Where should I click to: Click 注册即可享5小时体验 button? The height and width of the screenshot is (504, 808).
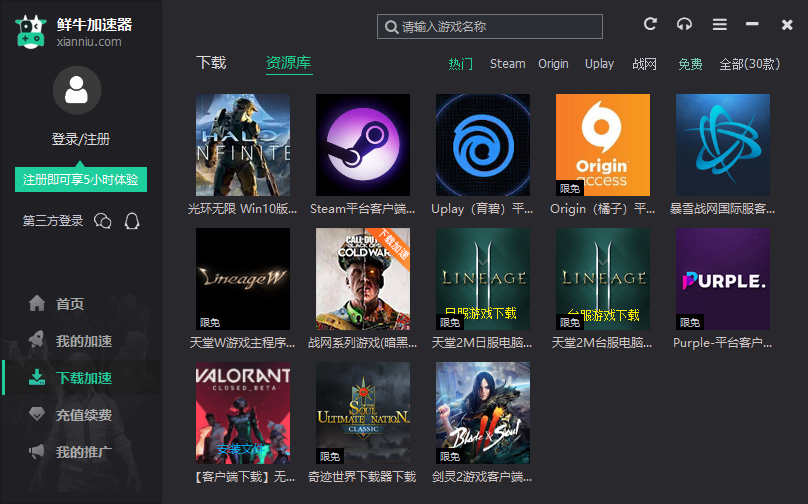point(81,180)
